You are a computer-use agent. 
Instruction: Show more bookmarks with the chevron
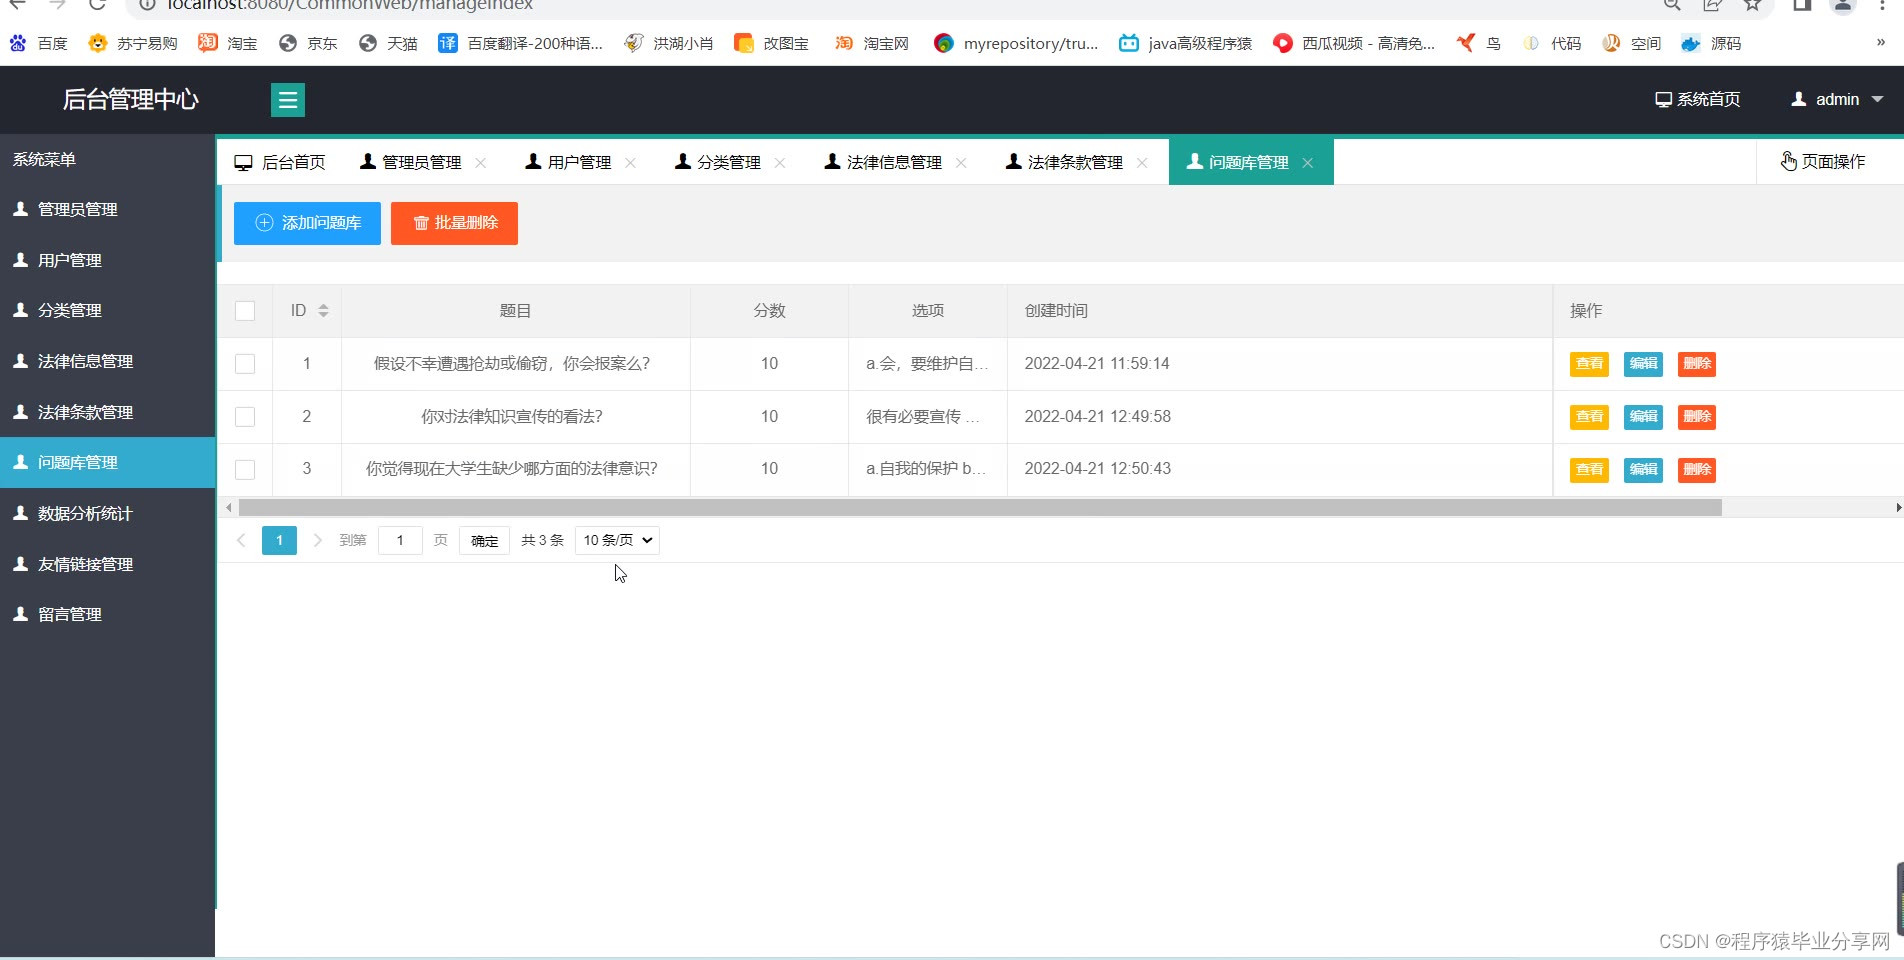1880,42
